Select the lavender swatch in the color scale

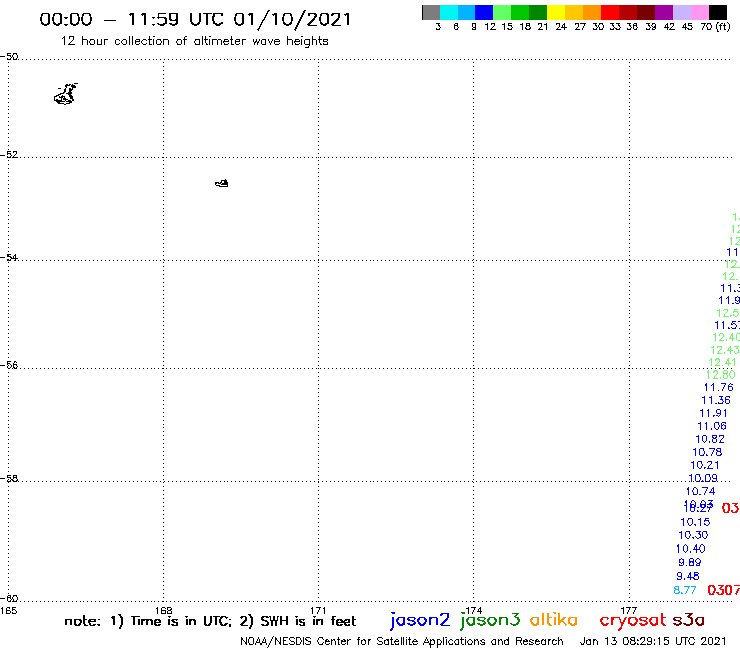point(682,12)
